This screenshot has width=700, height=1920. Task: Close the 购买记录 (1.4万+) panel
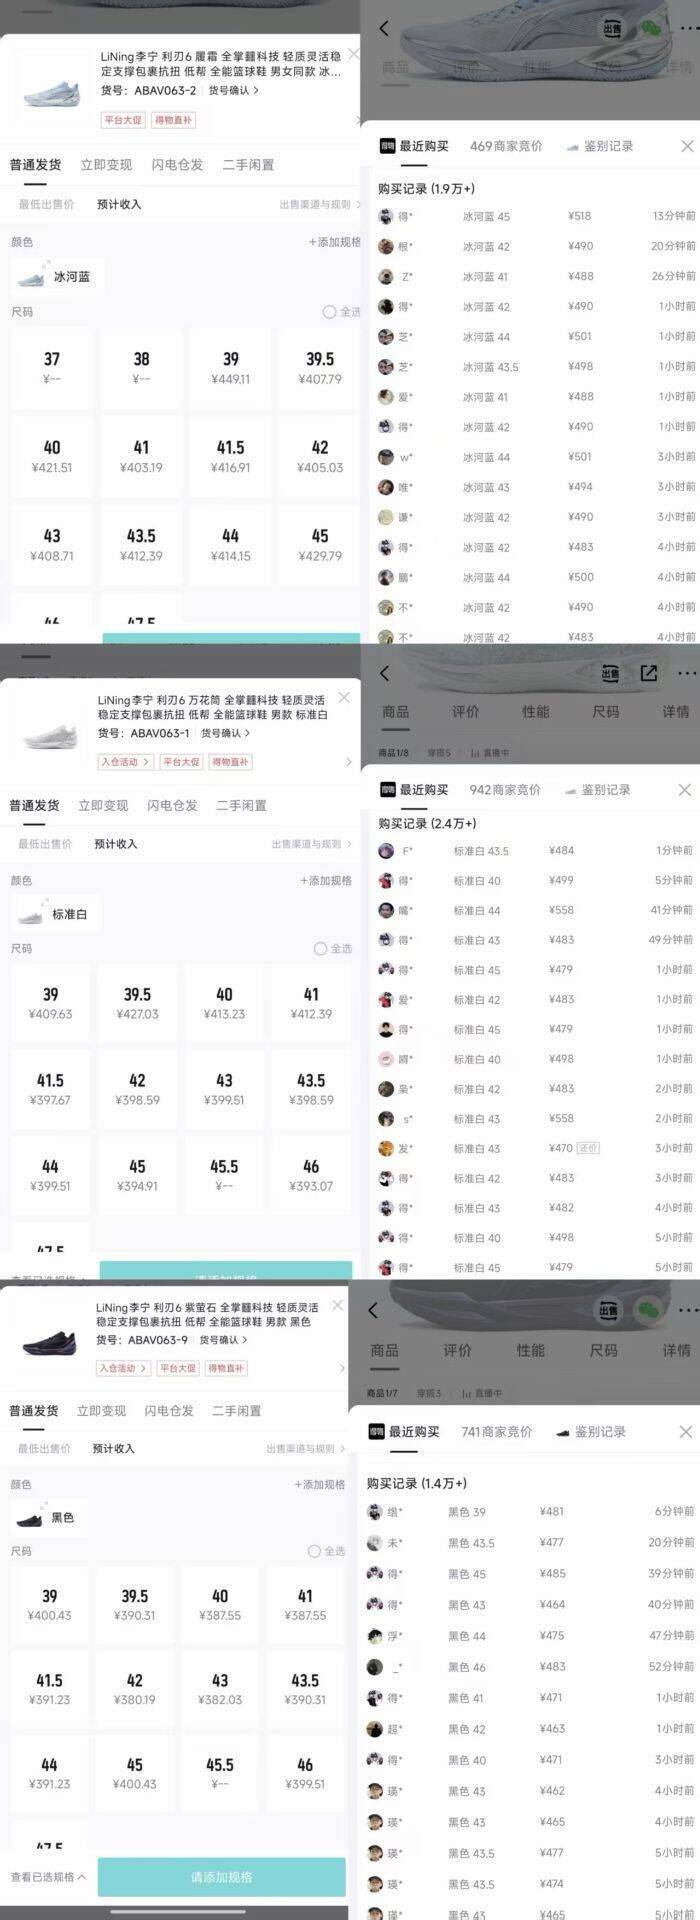[686, 1432]
